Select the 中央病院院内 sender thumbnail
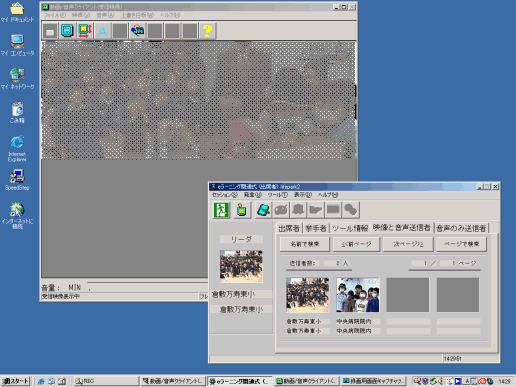The width and height of the screenshot is (516, 387). (x=358, y=295)
